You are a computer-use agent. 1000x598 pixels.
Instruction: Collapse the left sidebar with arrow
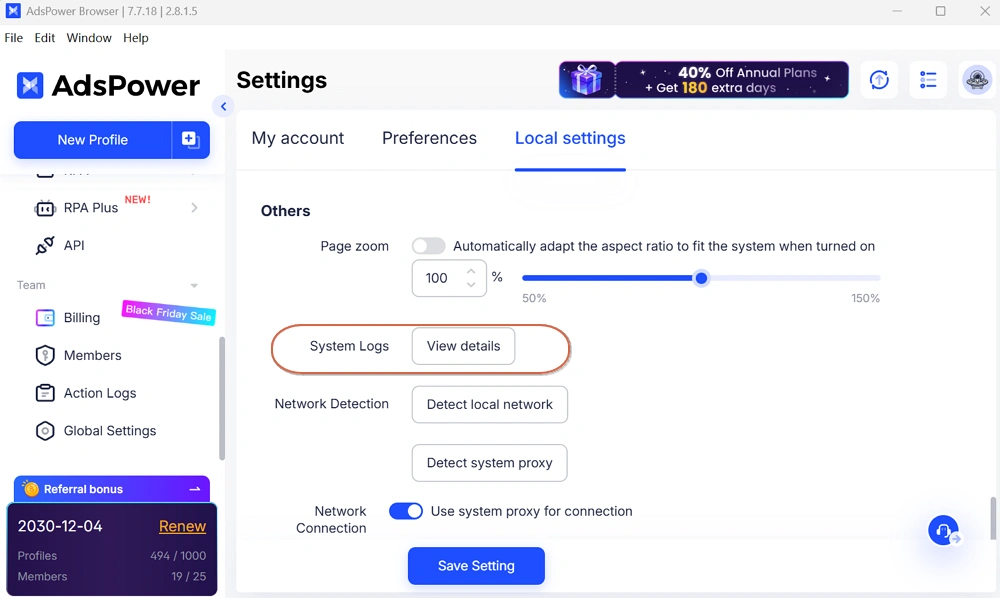(x=223, y=106)
